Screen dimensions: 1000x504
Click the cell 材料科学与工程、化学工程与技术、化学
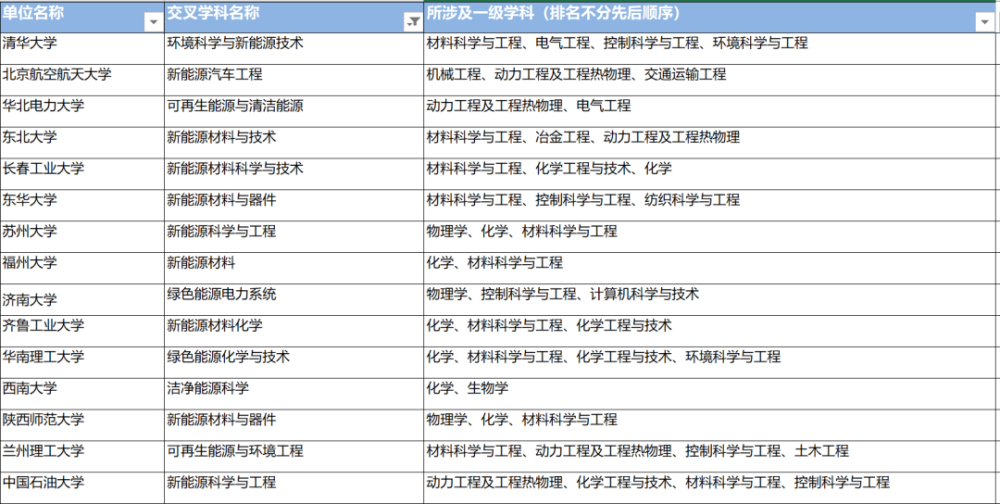[709, 174]
